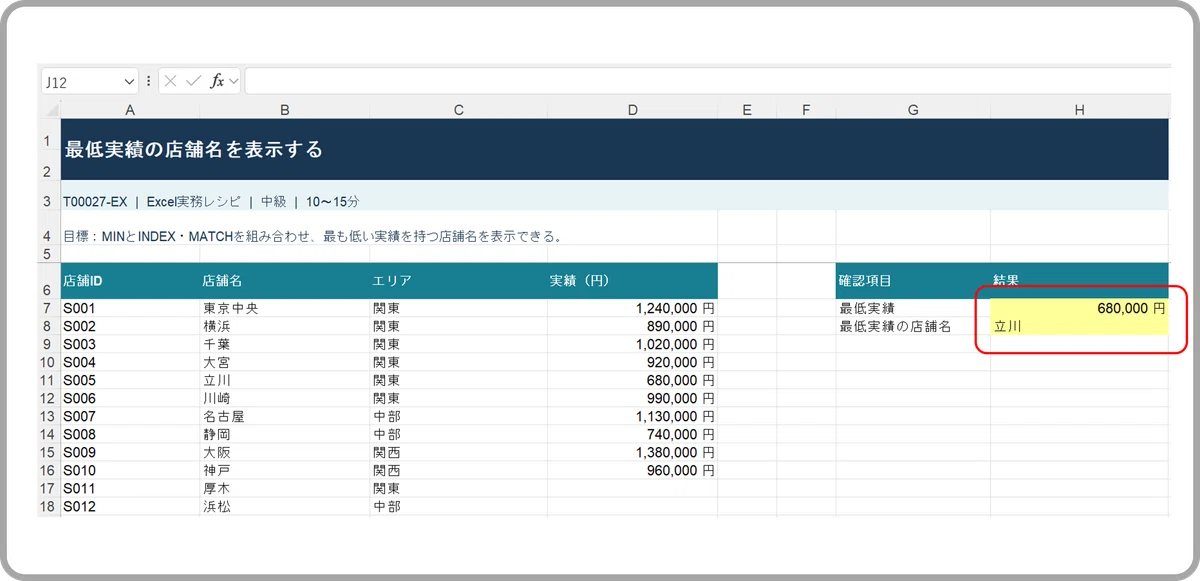1200x581 pixels.
Task: Click the Insert Function fx icon
Action: pyautogui.click(x=216, y=81)
